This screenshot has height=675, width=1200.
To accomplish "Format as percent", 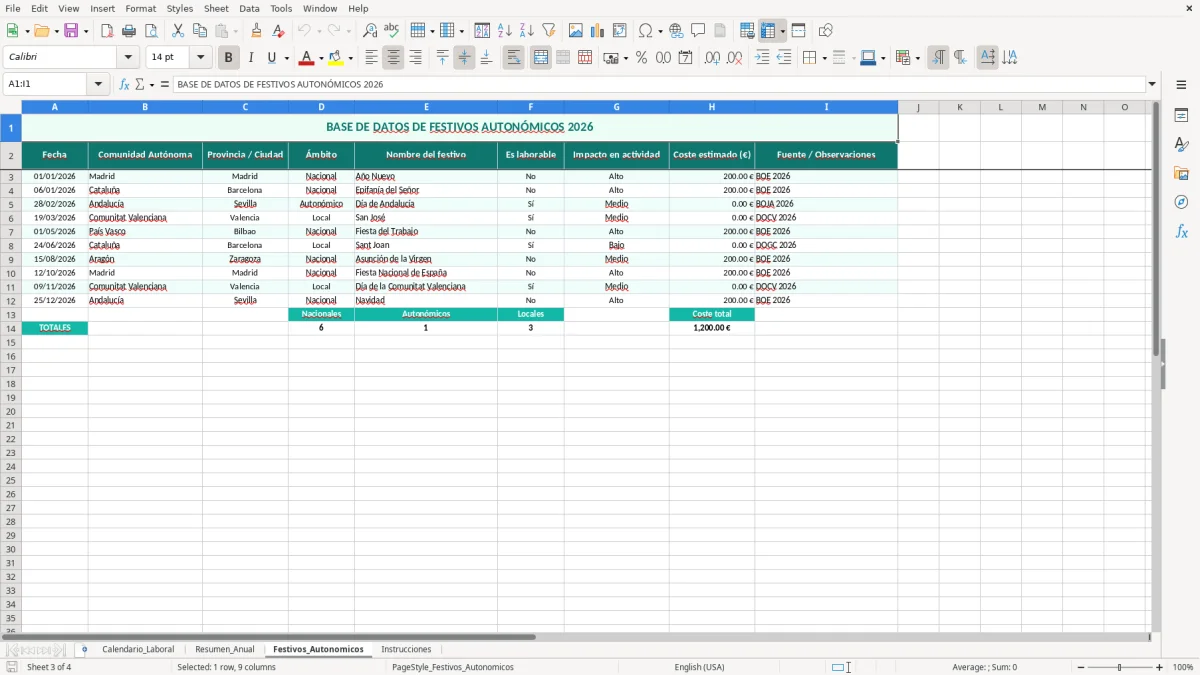I will coord(641,58).
